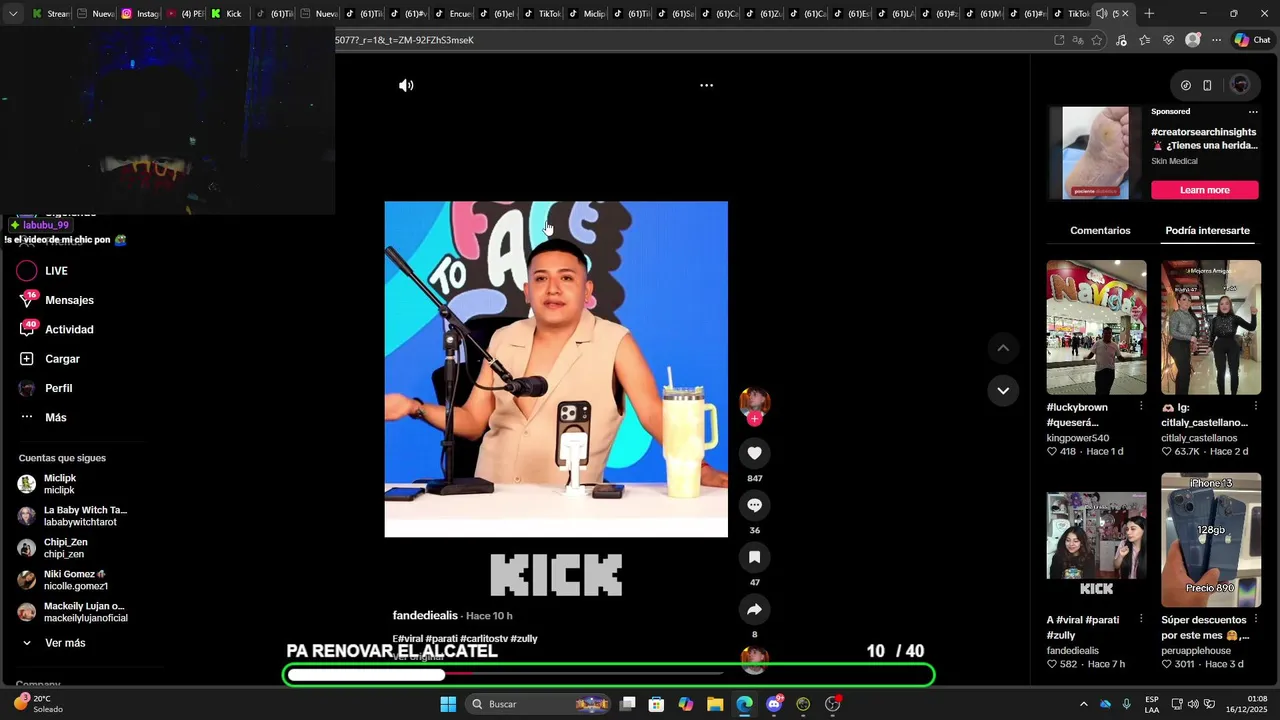Open Edge Copilot Chat button

coord(1252,40)
